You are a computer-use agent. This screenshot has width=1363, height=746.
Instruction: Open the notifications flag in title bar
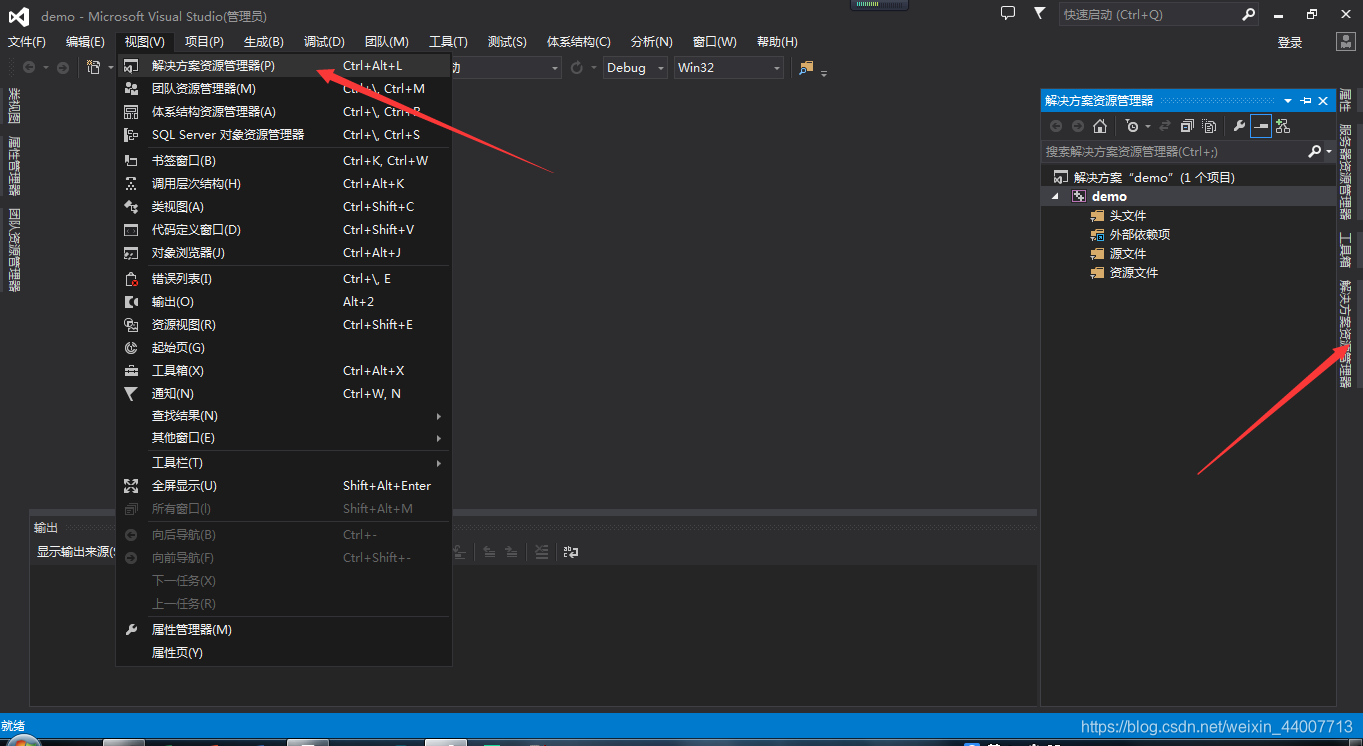[1040, 14]
